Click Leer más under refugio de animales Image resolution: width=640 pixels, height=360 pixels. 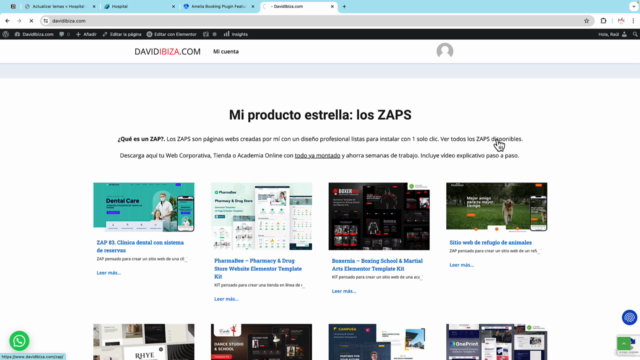click(462, 265)
